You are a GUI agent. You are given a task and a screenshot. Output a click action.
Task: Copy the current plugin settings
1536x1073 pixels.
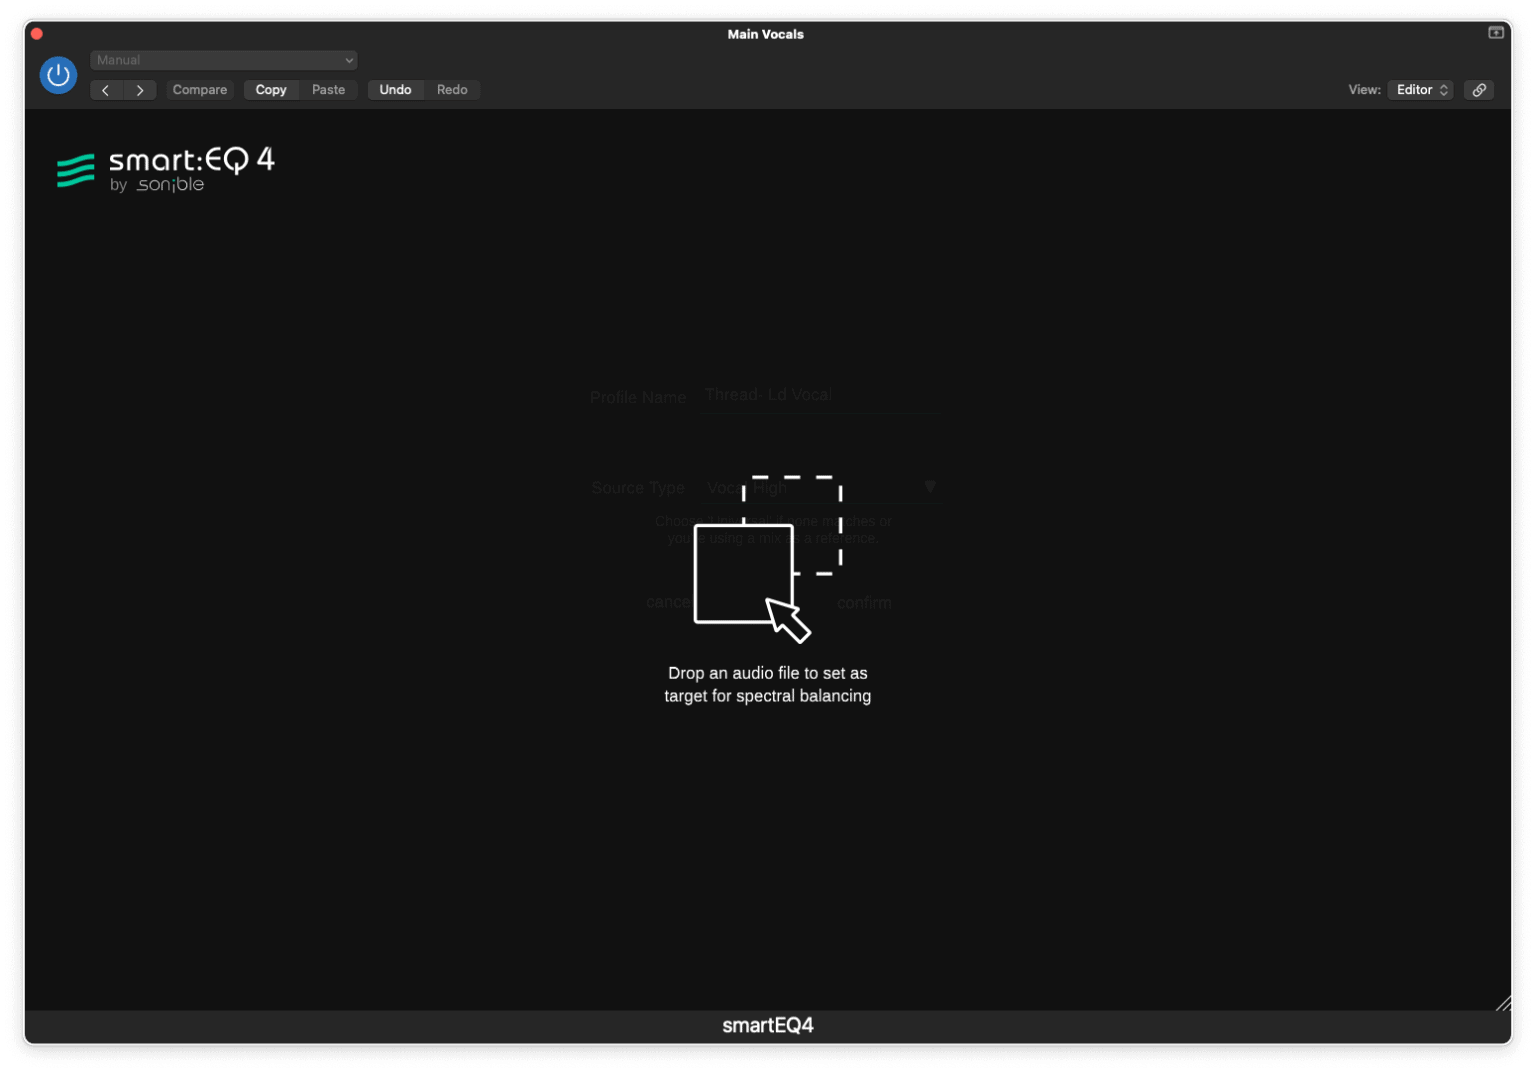(270, 89)
